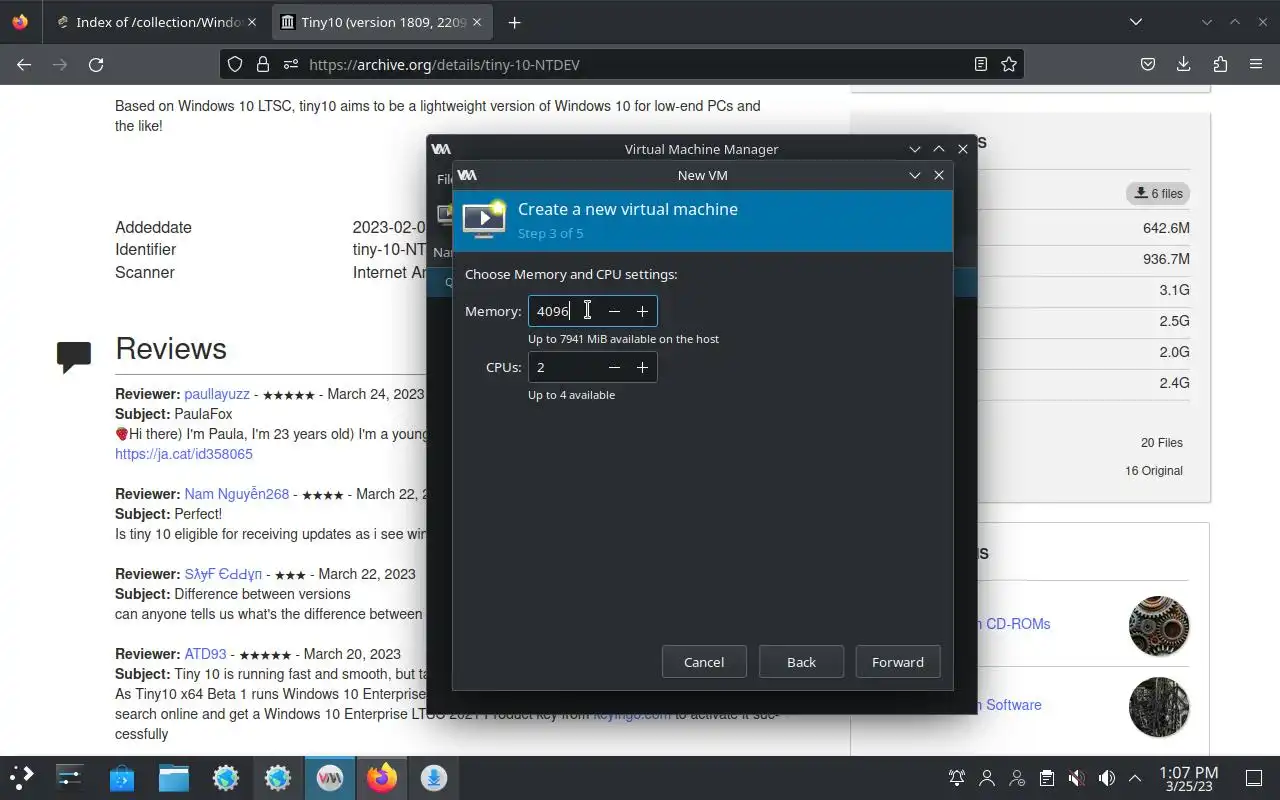The height and width of the screenshot is (800, 1280).
Task: Open the ja.cat/id358065 link
Action: (x=184, y=454)
